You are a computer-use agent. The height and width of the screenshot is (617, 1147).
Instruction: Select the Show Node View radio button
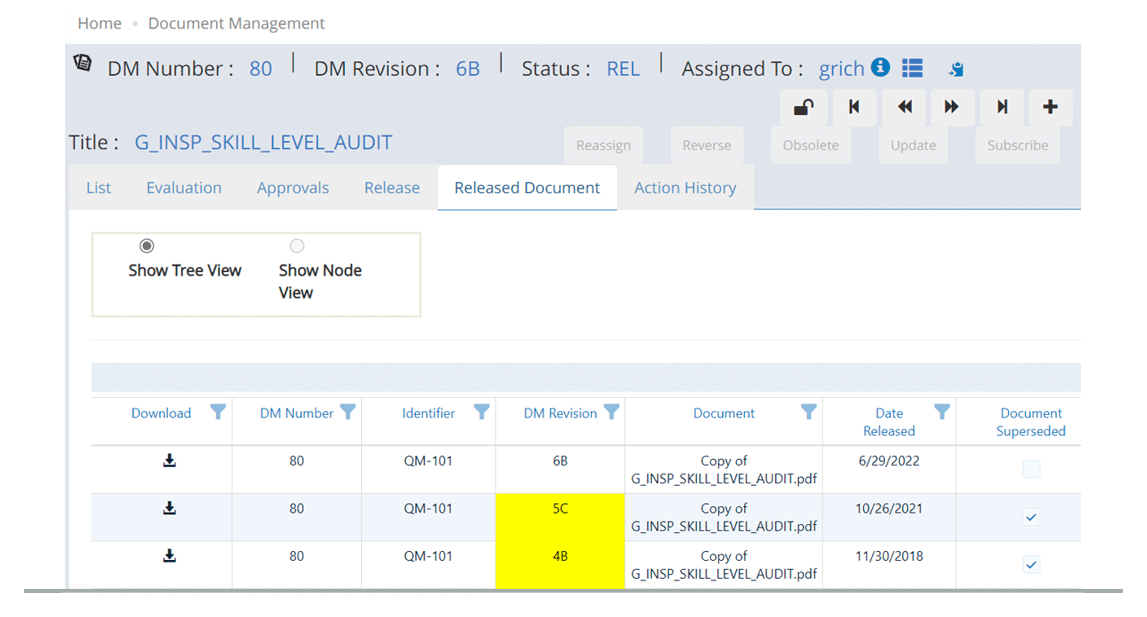[x=297, y=245]
